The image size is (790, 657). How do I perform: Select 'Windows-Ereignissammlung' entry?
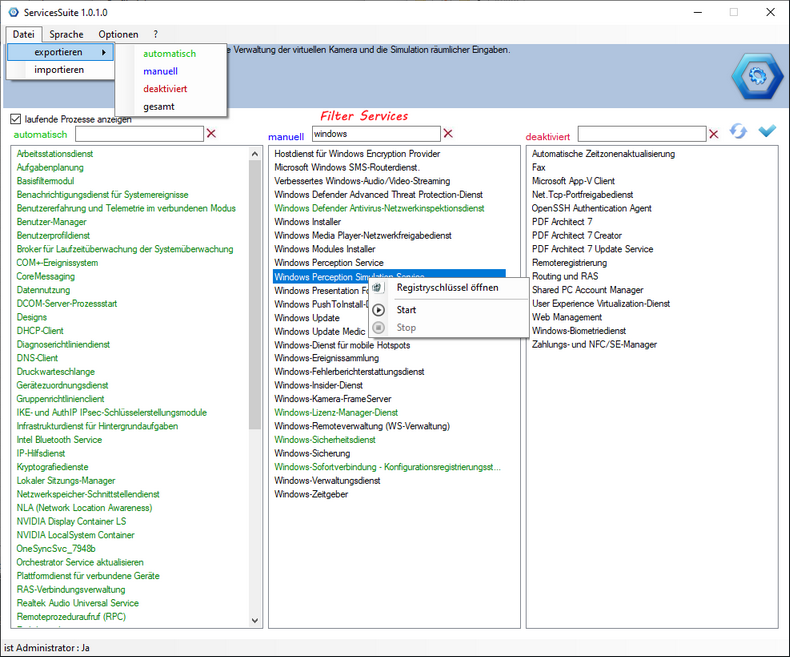(x=326, y=358)
